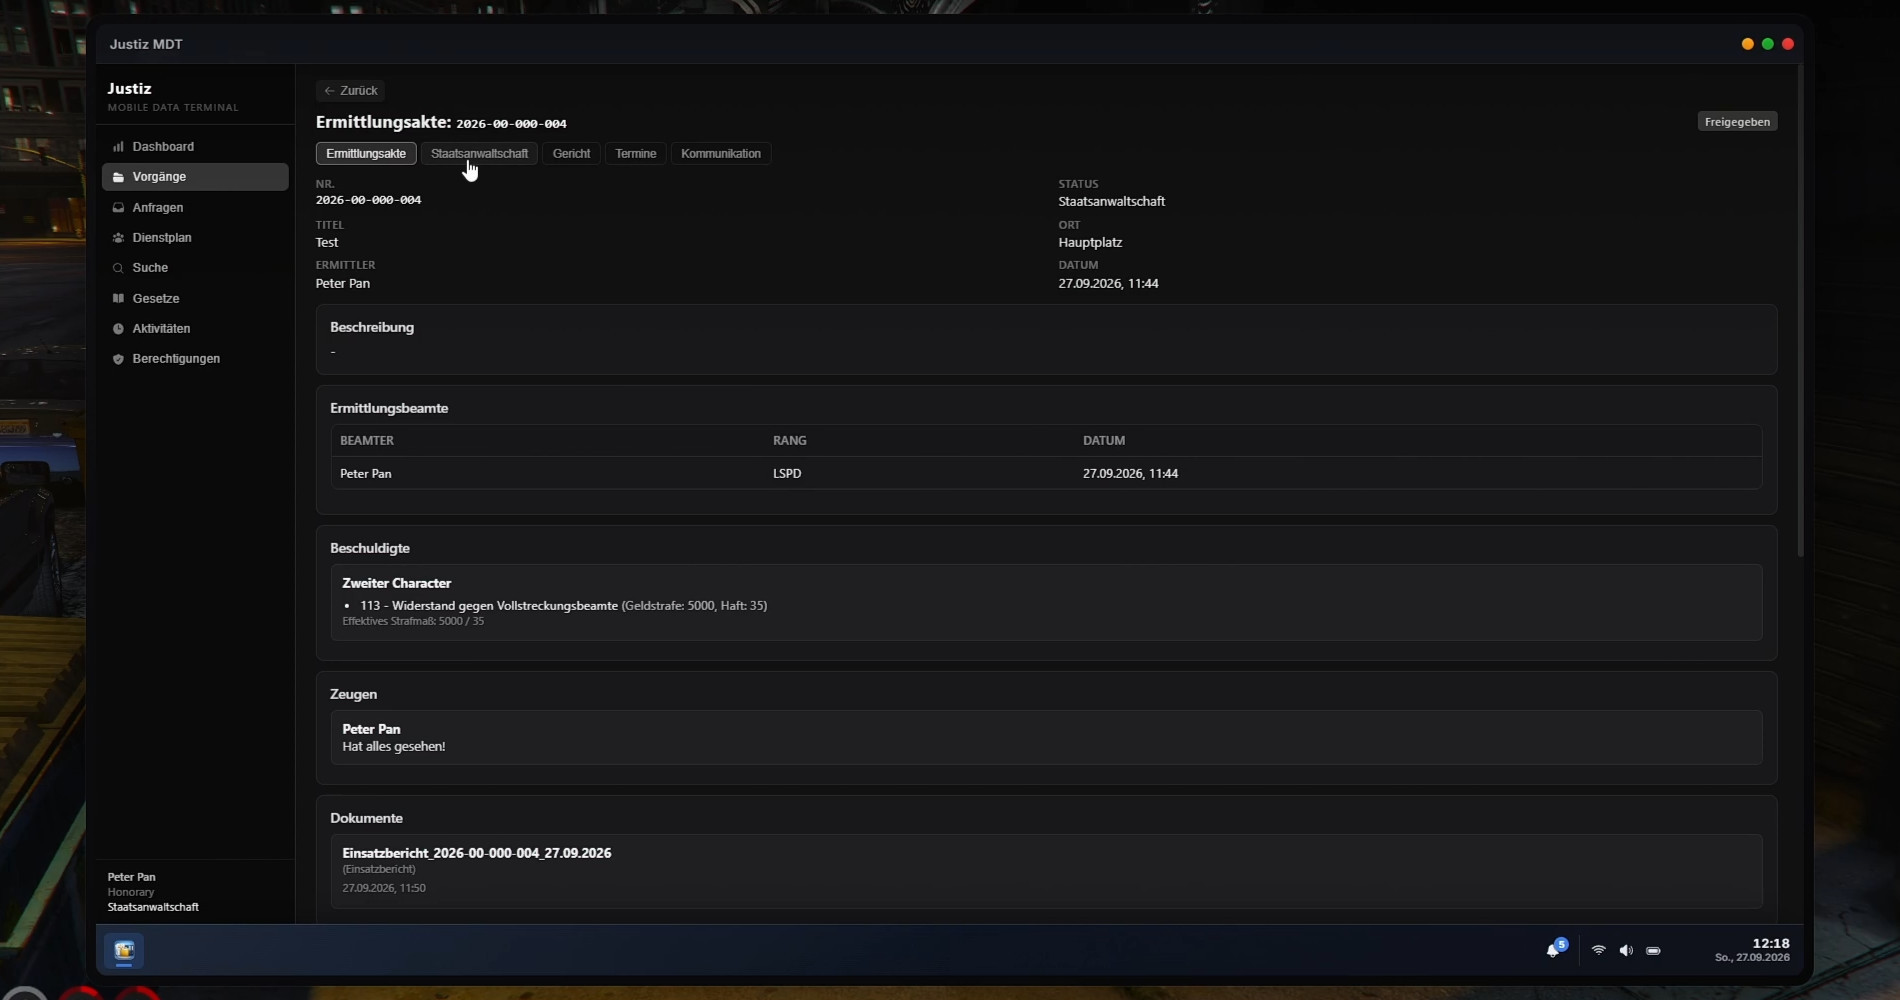Open Gesetze in the sidebar
Screen dimensions: 1900x1000
point(195,298)
